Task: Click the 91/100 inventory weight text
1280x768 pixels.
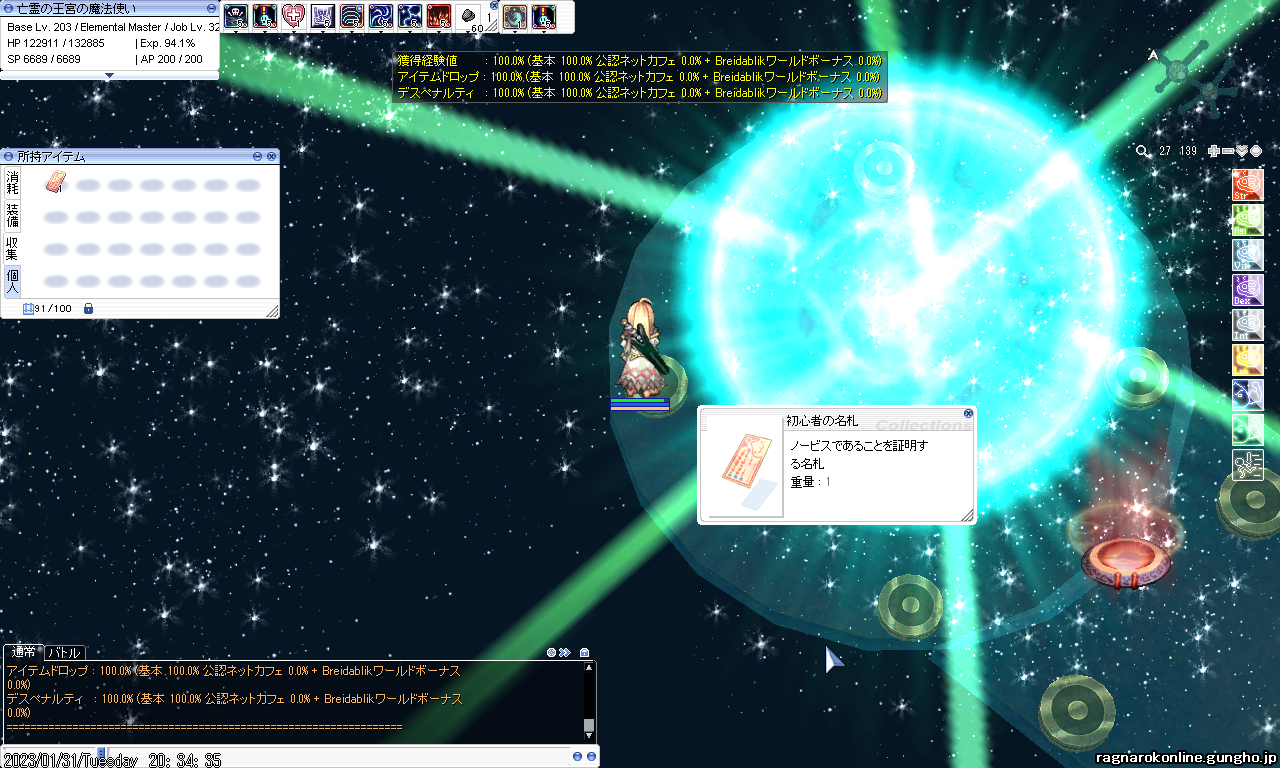Action: point(53,309)
